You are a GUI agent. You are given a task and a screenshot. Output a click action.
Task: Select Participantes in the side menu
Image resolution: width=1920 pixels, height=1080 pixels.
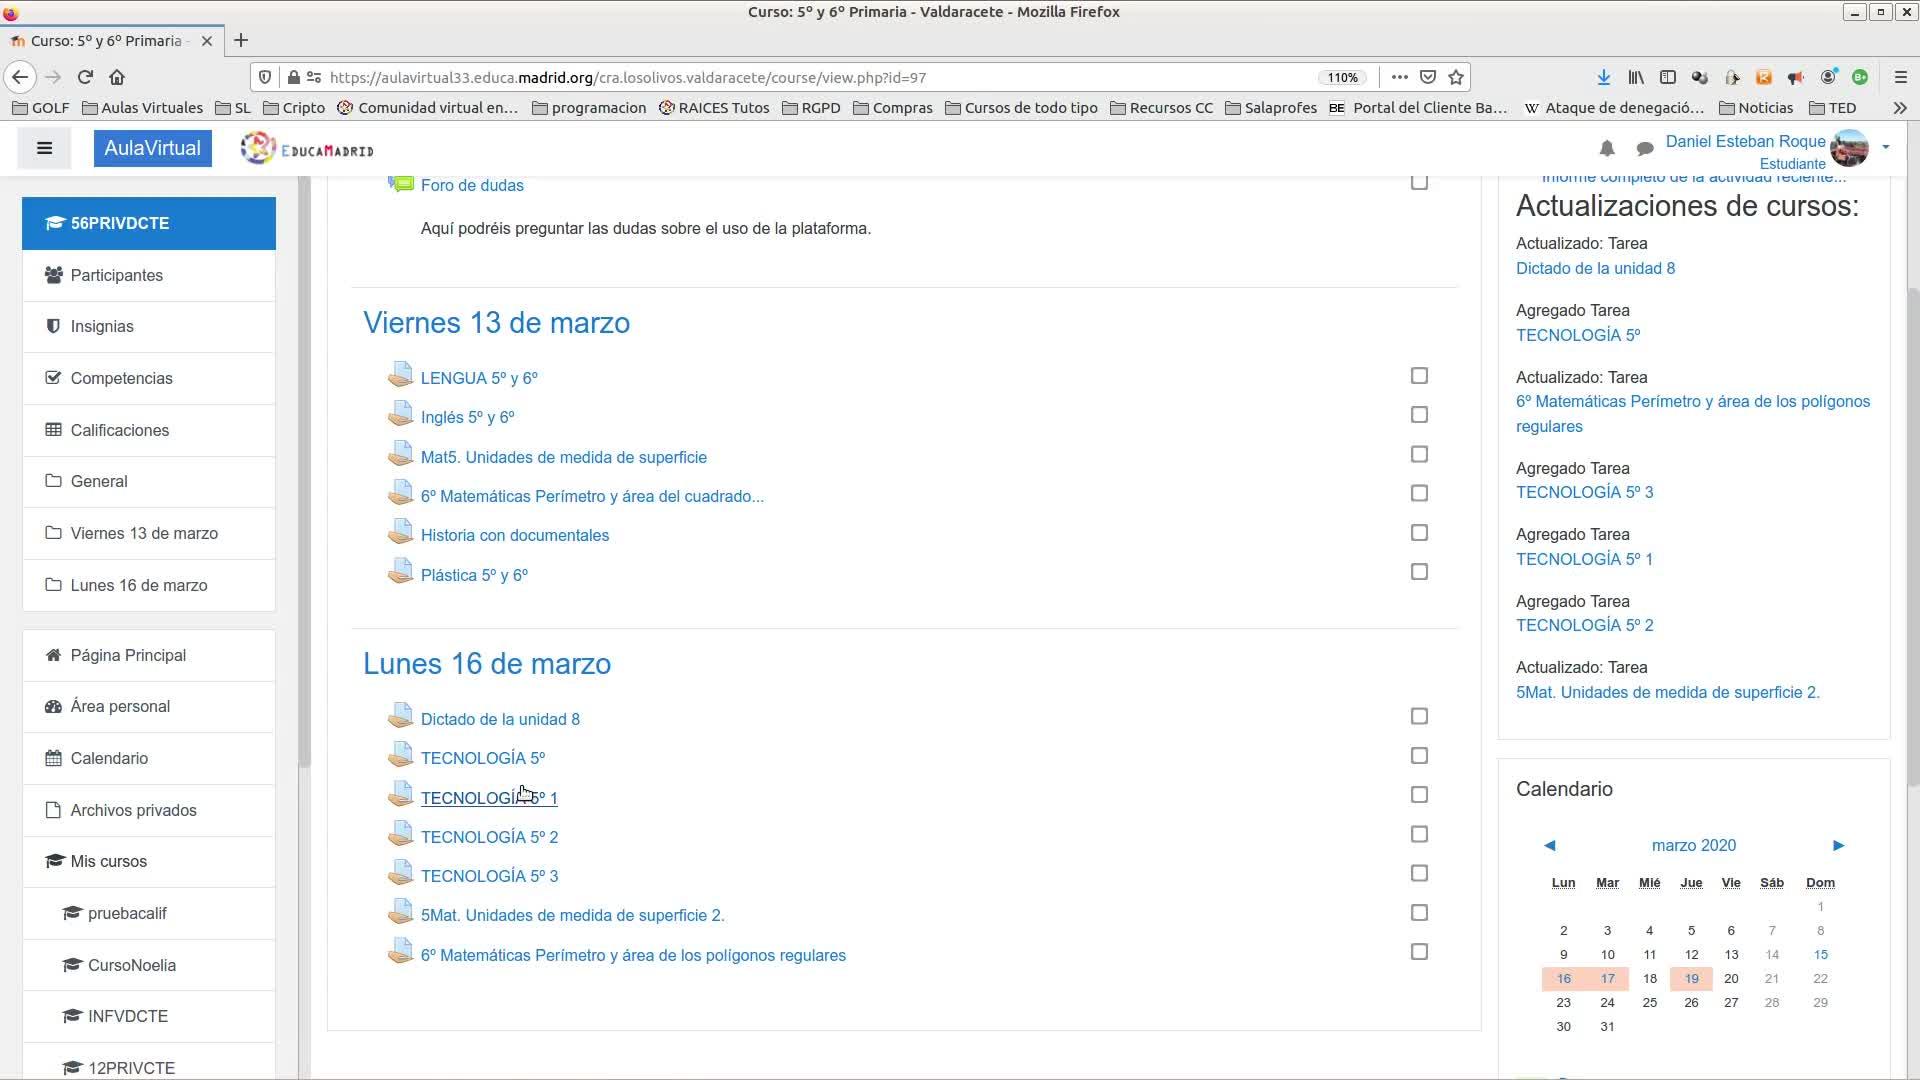(x=116, y=275)
